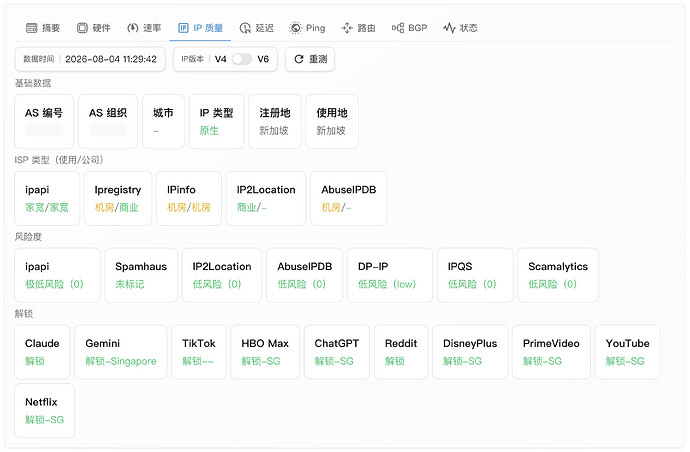Viewport: 690px width, 452px height.
Task: Select the 延迟 tab
Action: click(257, 28)
